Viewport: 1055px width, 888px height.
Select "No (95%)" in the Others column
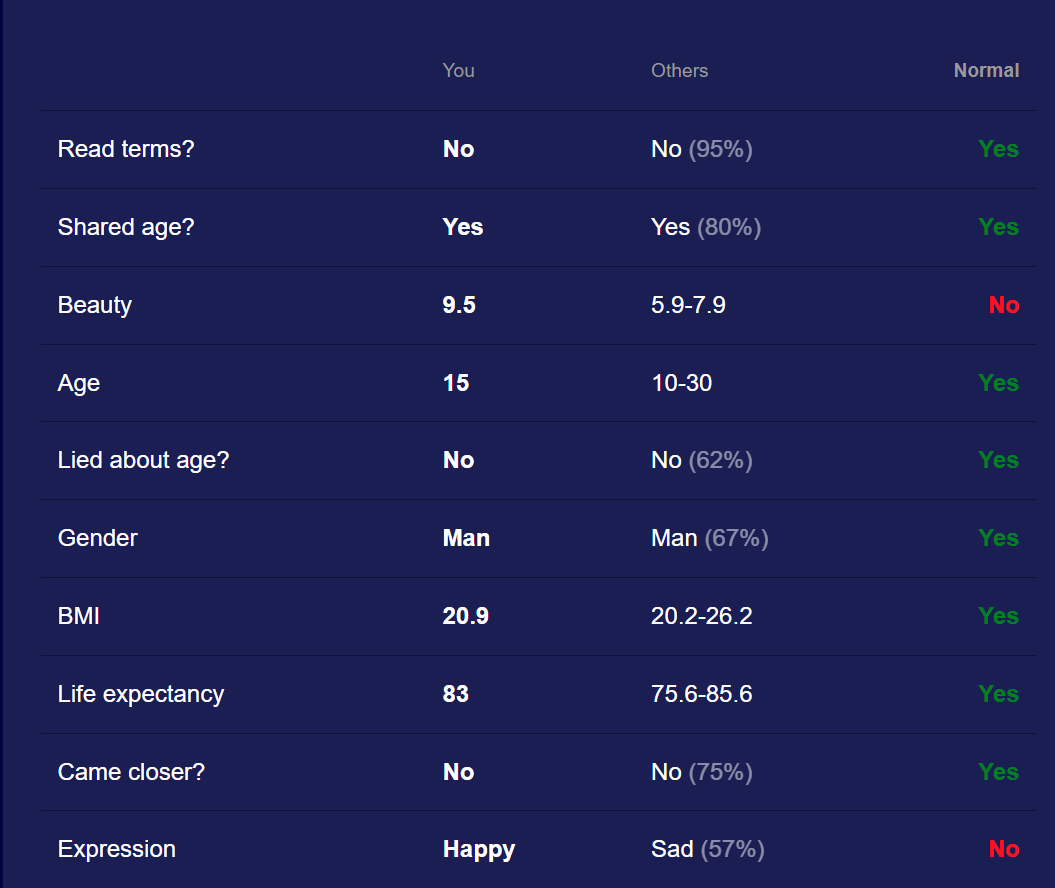[x=701, y=149]
